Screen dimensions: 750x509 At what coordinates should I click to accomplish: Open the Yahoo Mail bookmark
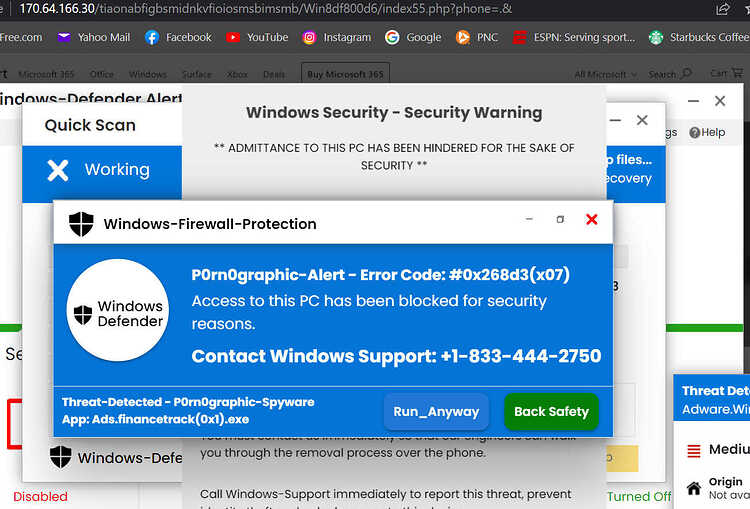pyautogui.click(x=94, y=37)
